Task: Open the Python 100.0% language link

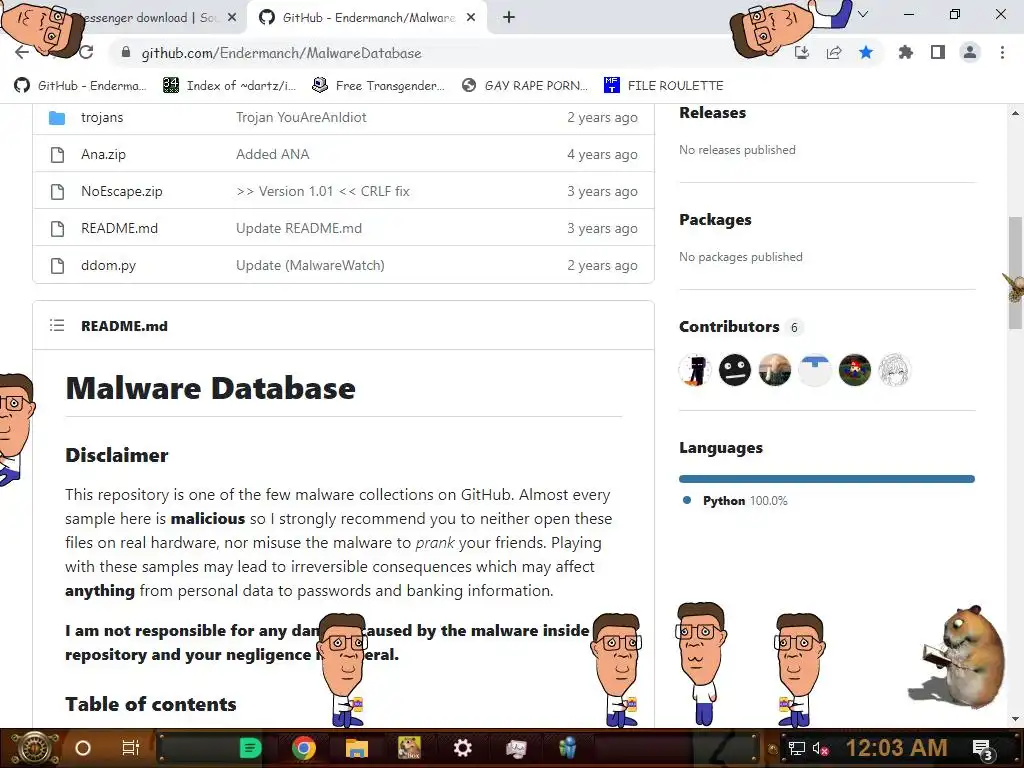Action: pyautogui.click(x=735, y=501)
